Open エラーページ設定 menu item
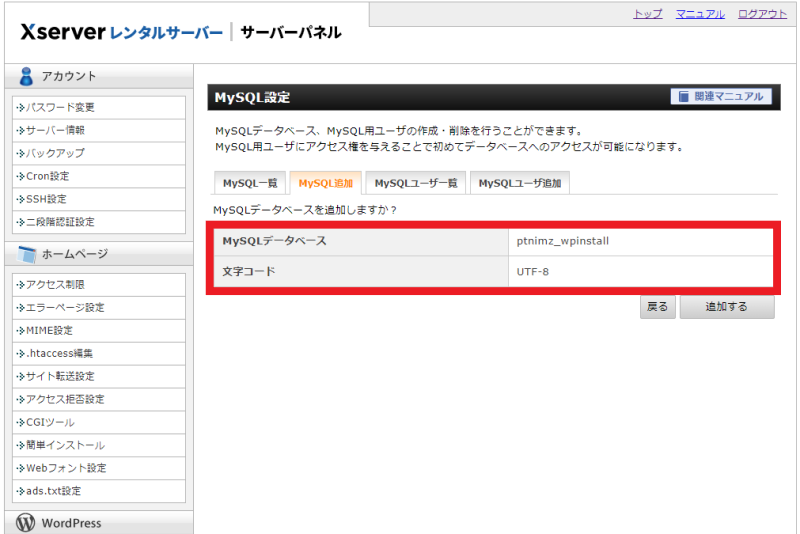800x534 pixels. click(99, 308)
